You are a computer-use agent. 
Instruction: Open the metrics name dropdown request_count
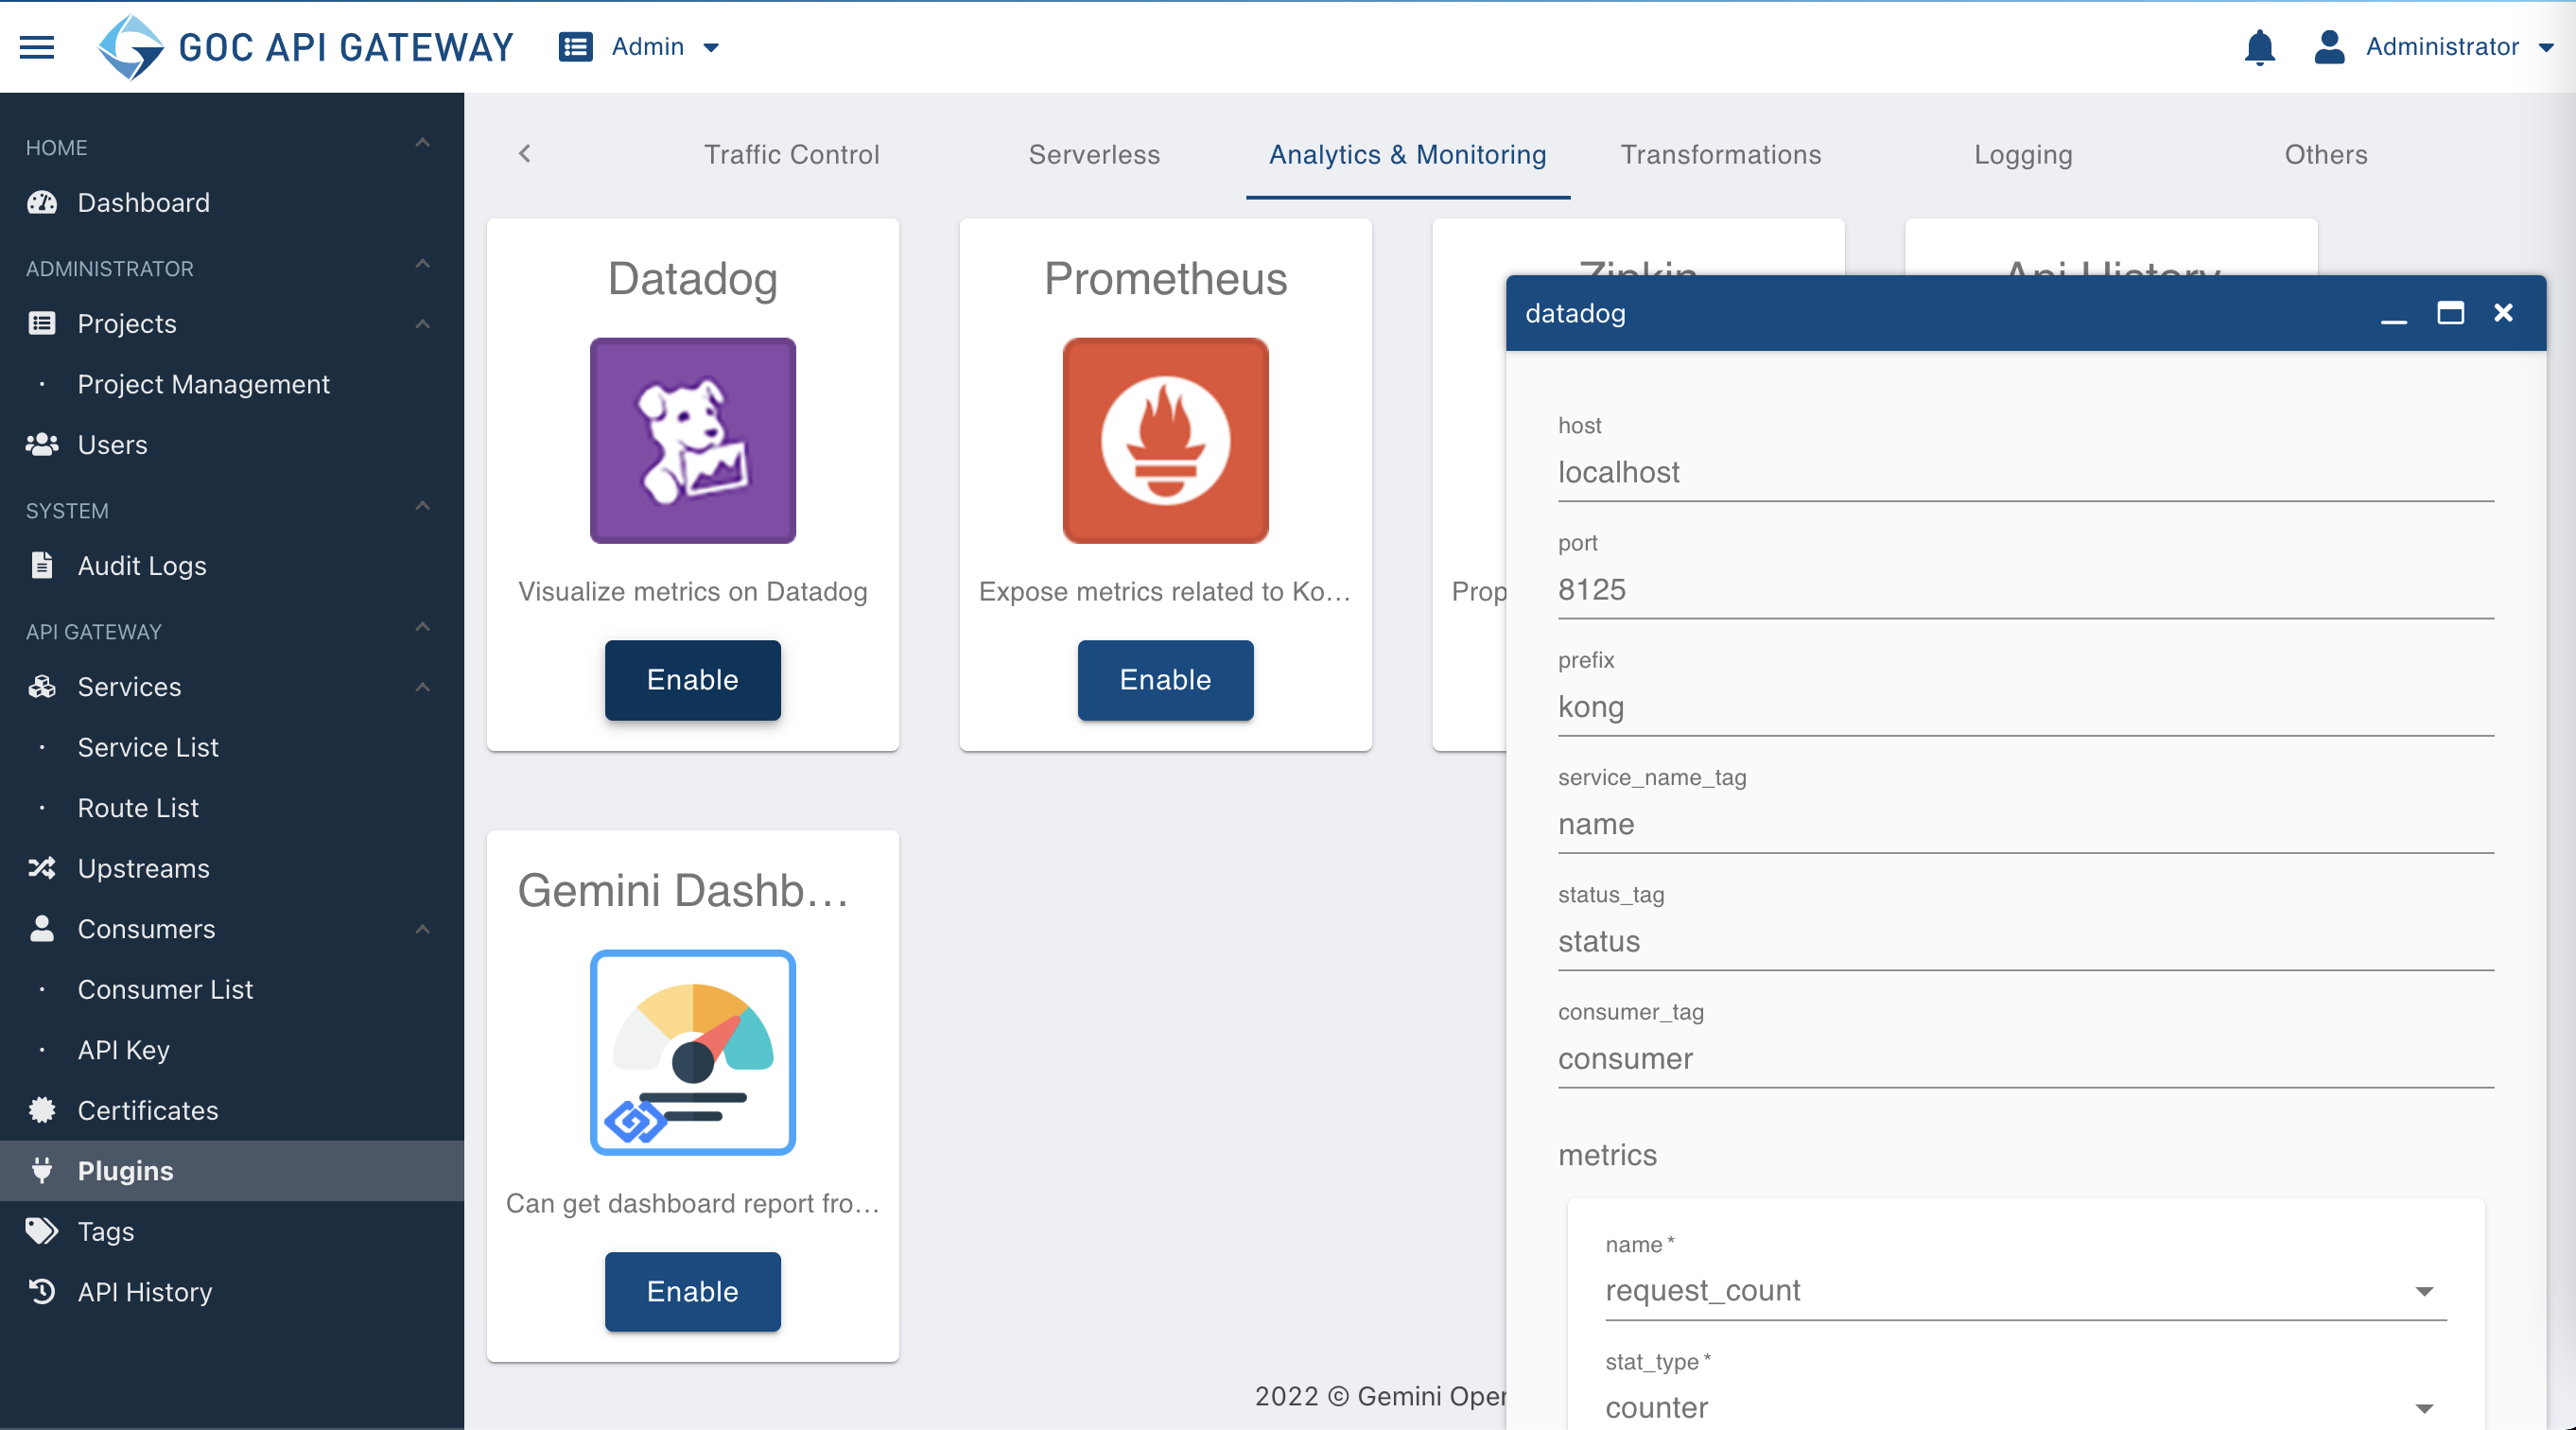coord(2025,1291)
